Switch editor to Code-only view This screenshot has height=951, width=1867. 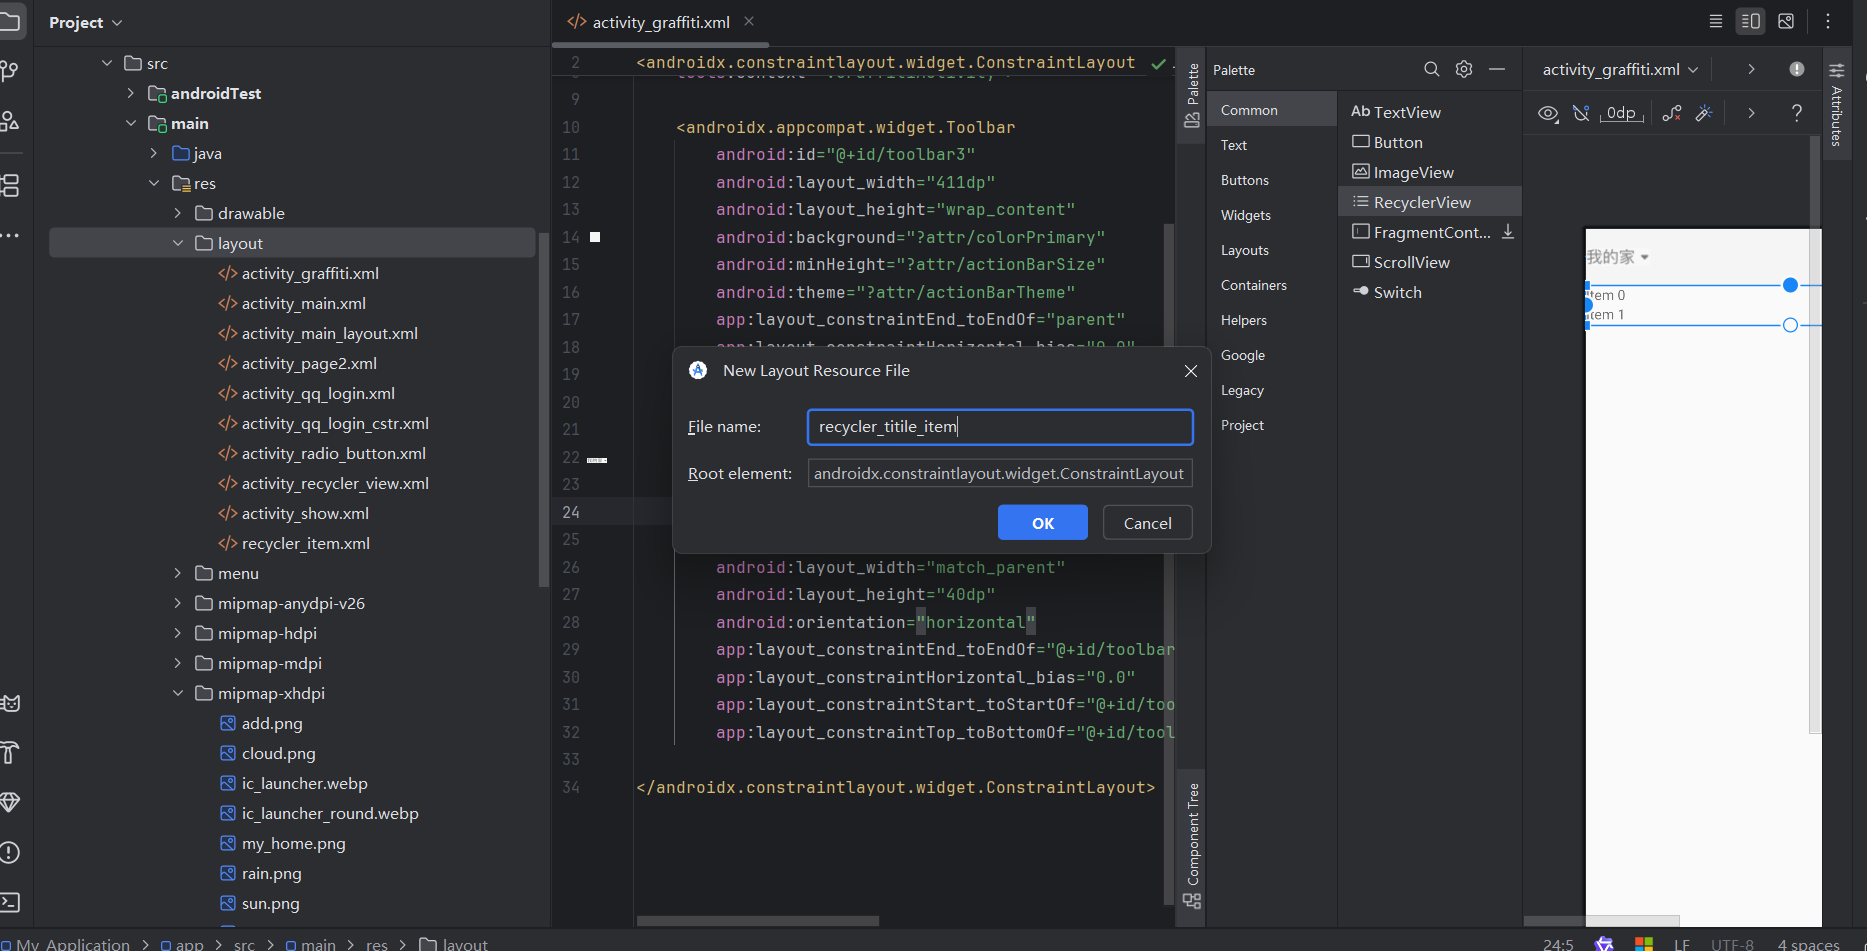[x=1716, y=21]
